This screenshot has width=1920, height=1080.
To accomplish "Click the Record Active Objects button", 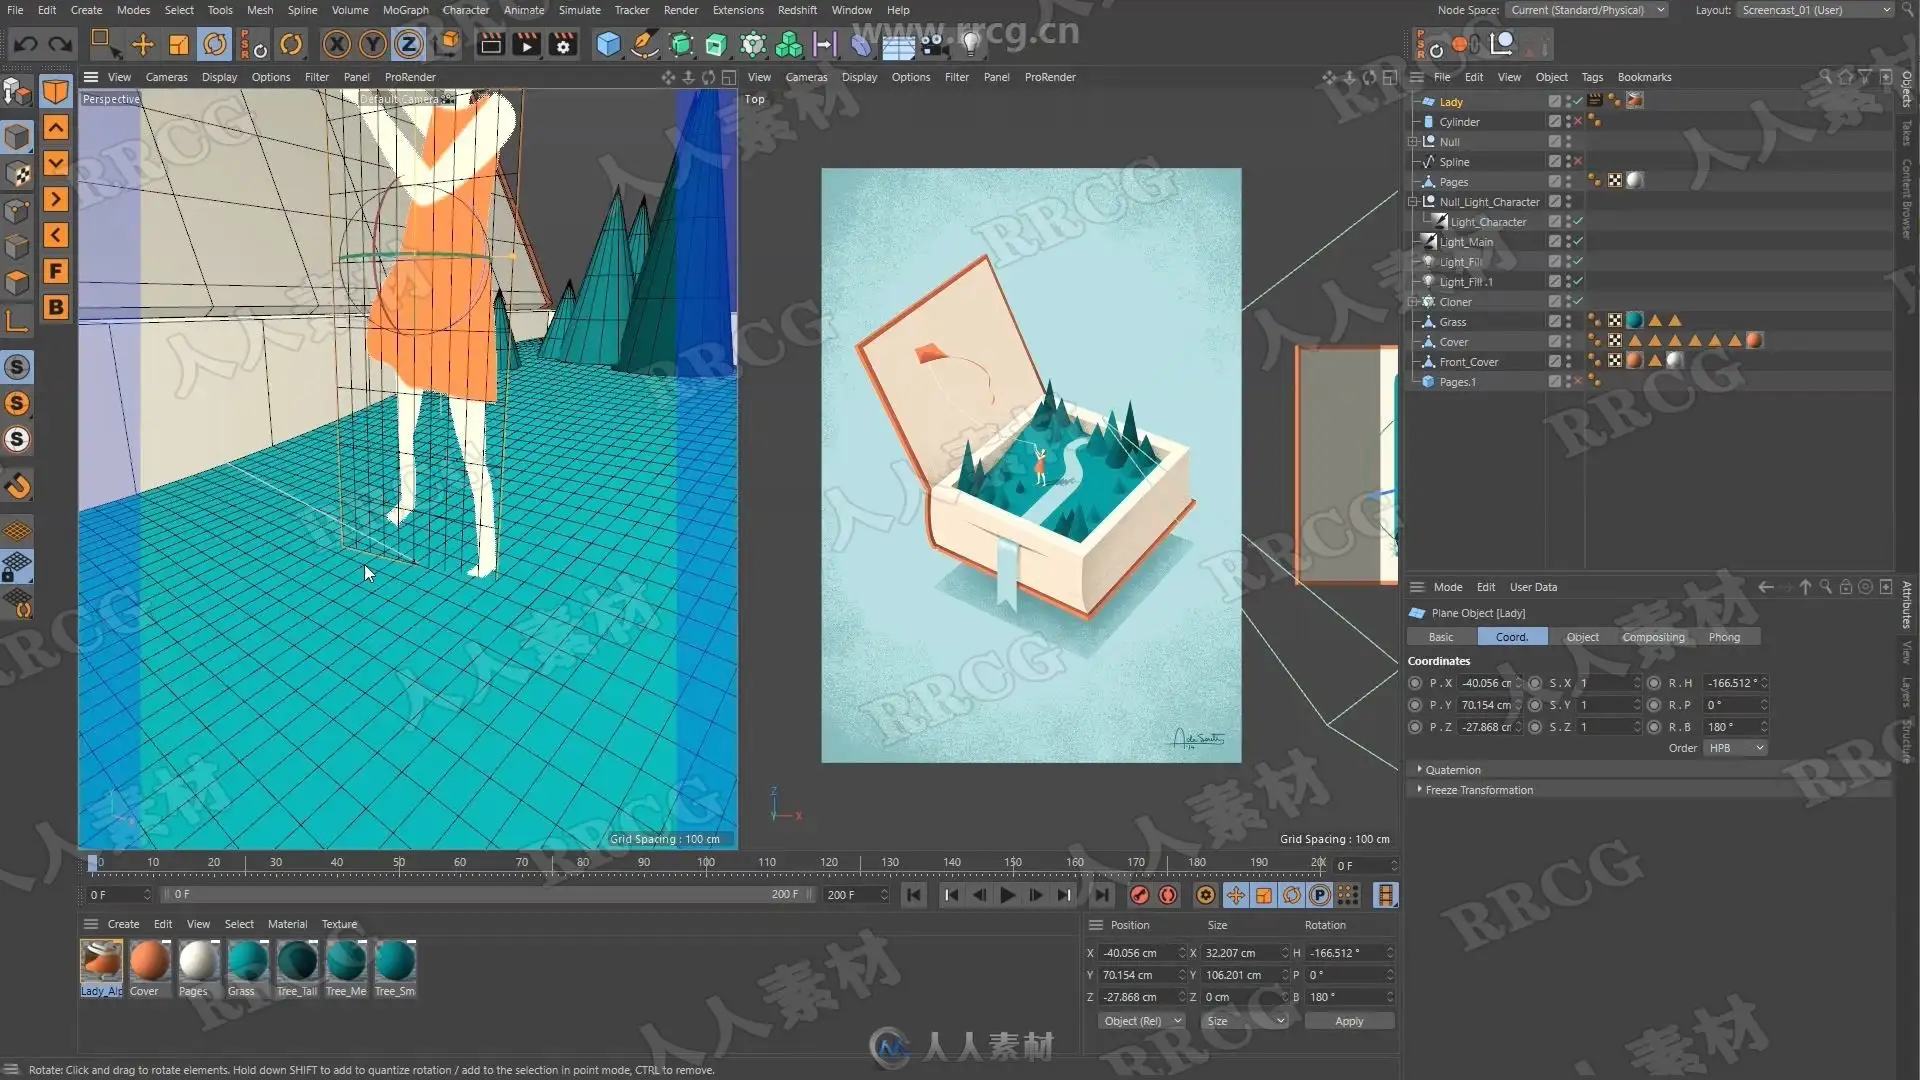I will (x=1139, y=895).
